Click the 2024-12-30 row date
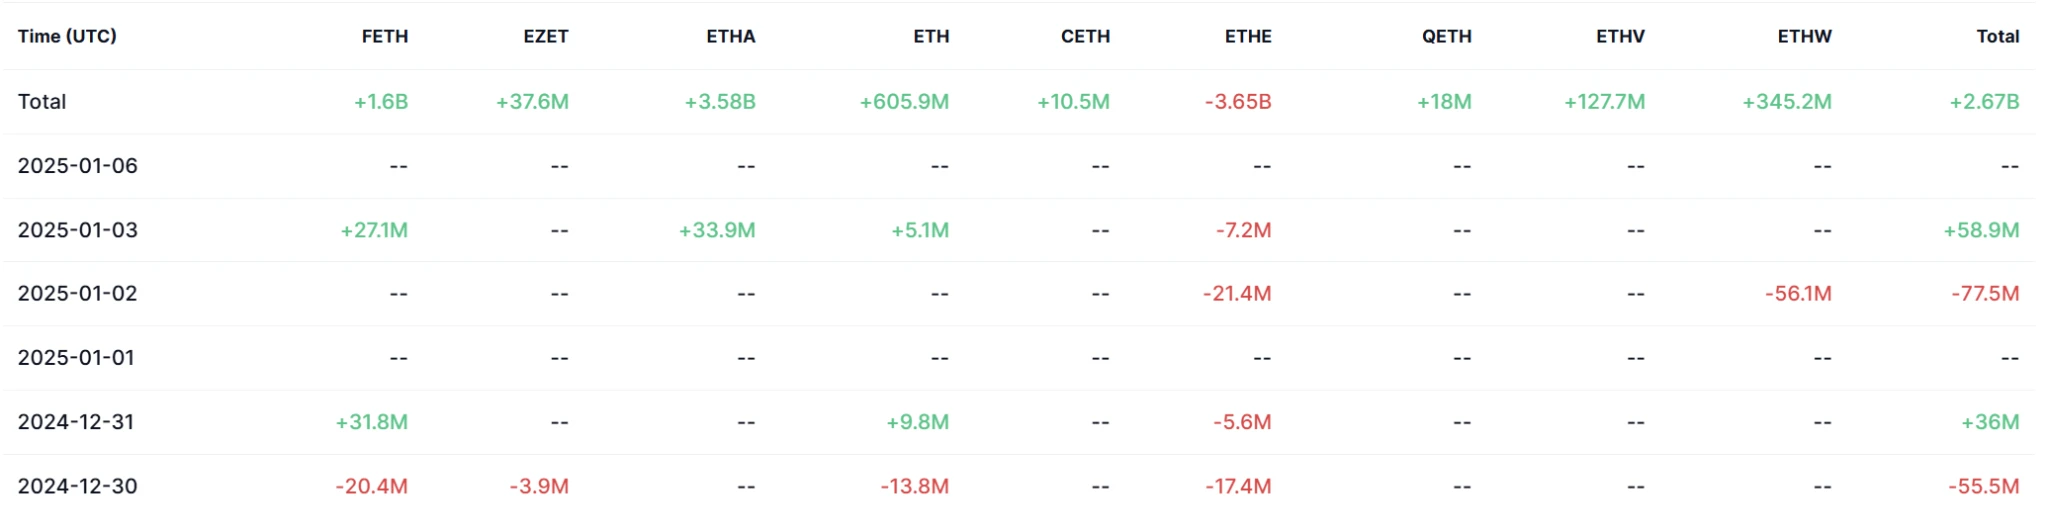The width and height of the screenshot is (2048, 513). 78,486
